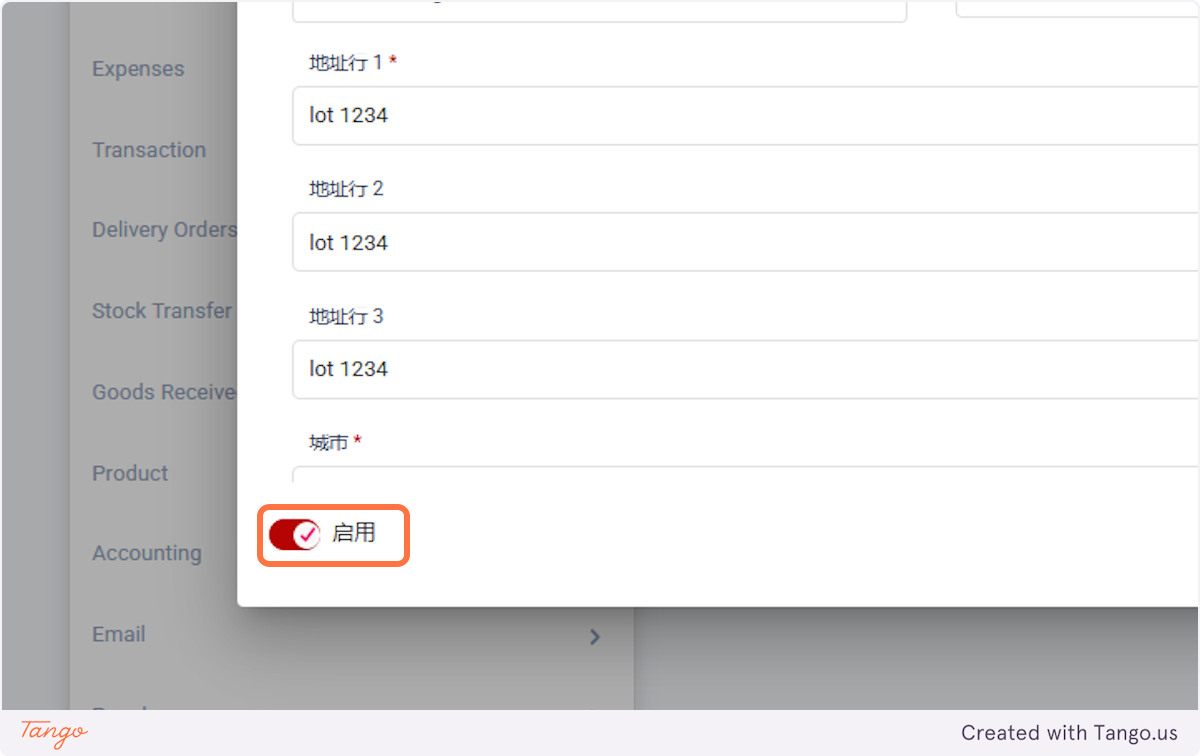Focus the 地址行 1 input field
This screenshot has width=1200, height=756.
pos(745,115)
